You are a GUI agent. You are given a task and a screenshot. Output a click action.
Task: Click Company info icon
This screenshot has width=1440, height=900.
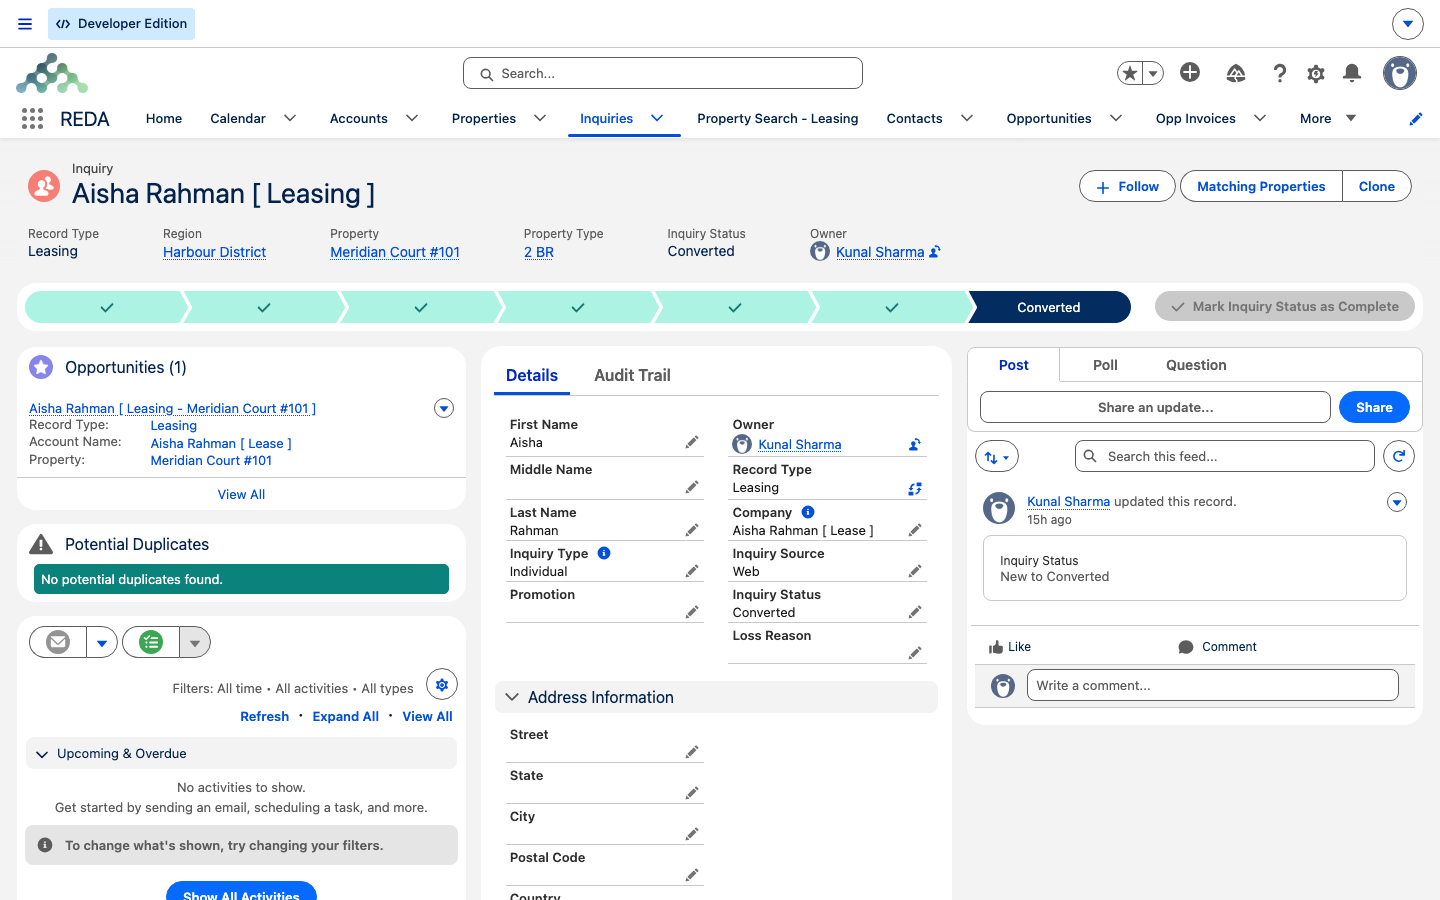tap(808, 512)
